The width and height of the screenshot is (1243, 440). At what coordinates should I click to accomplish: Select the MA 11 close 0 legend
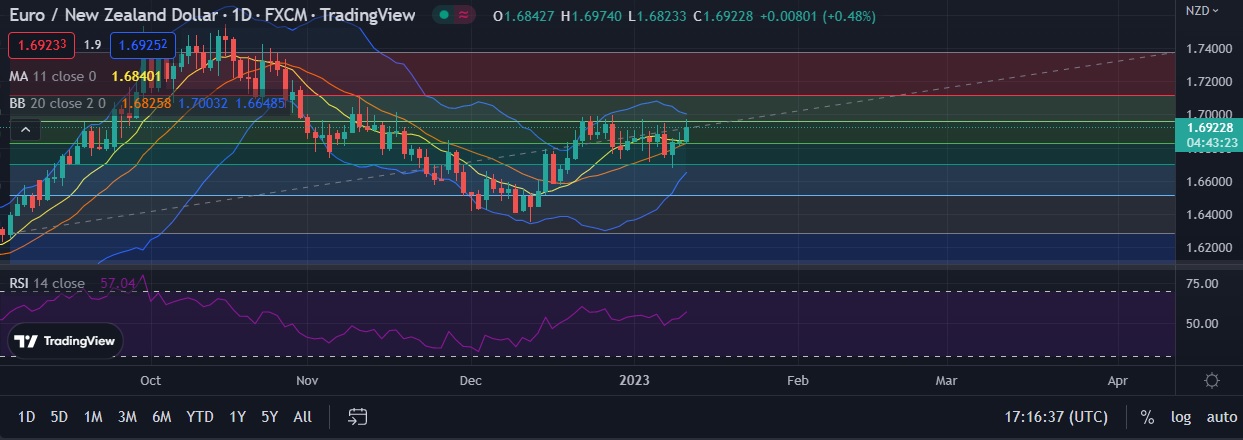pyautogui.click(x=53, y=75)
